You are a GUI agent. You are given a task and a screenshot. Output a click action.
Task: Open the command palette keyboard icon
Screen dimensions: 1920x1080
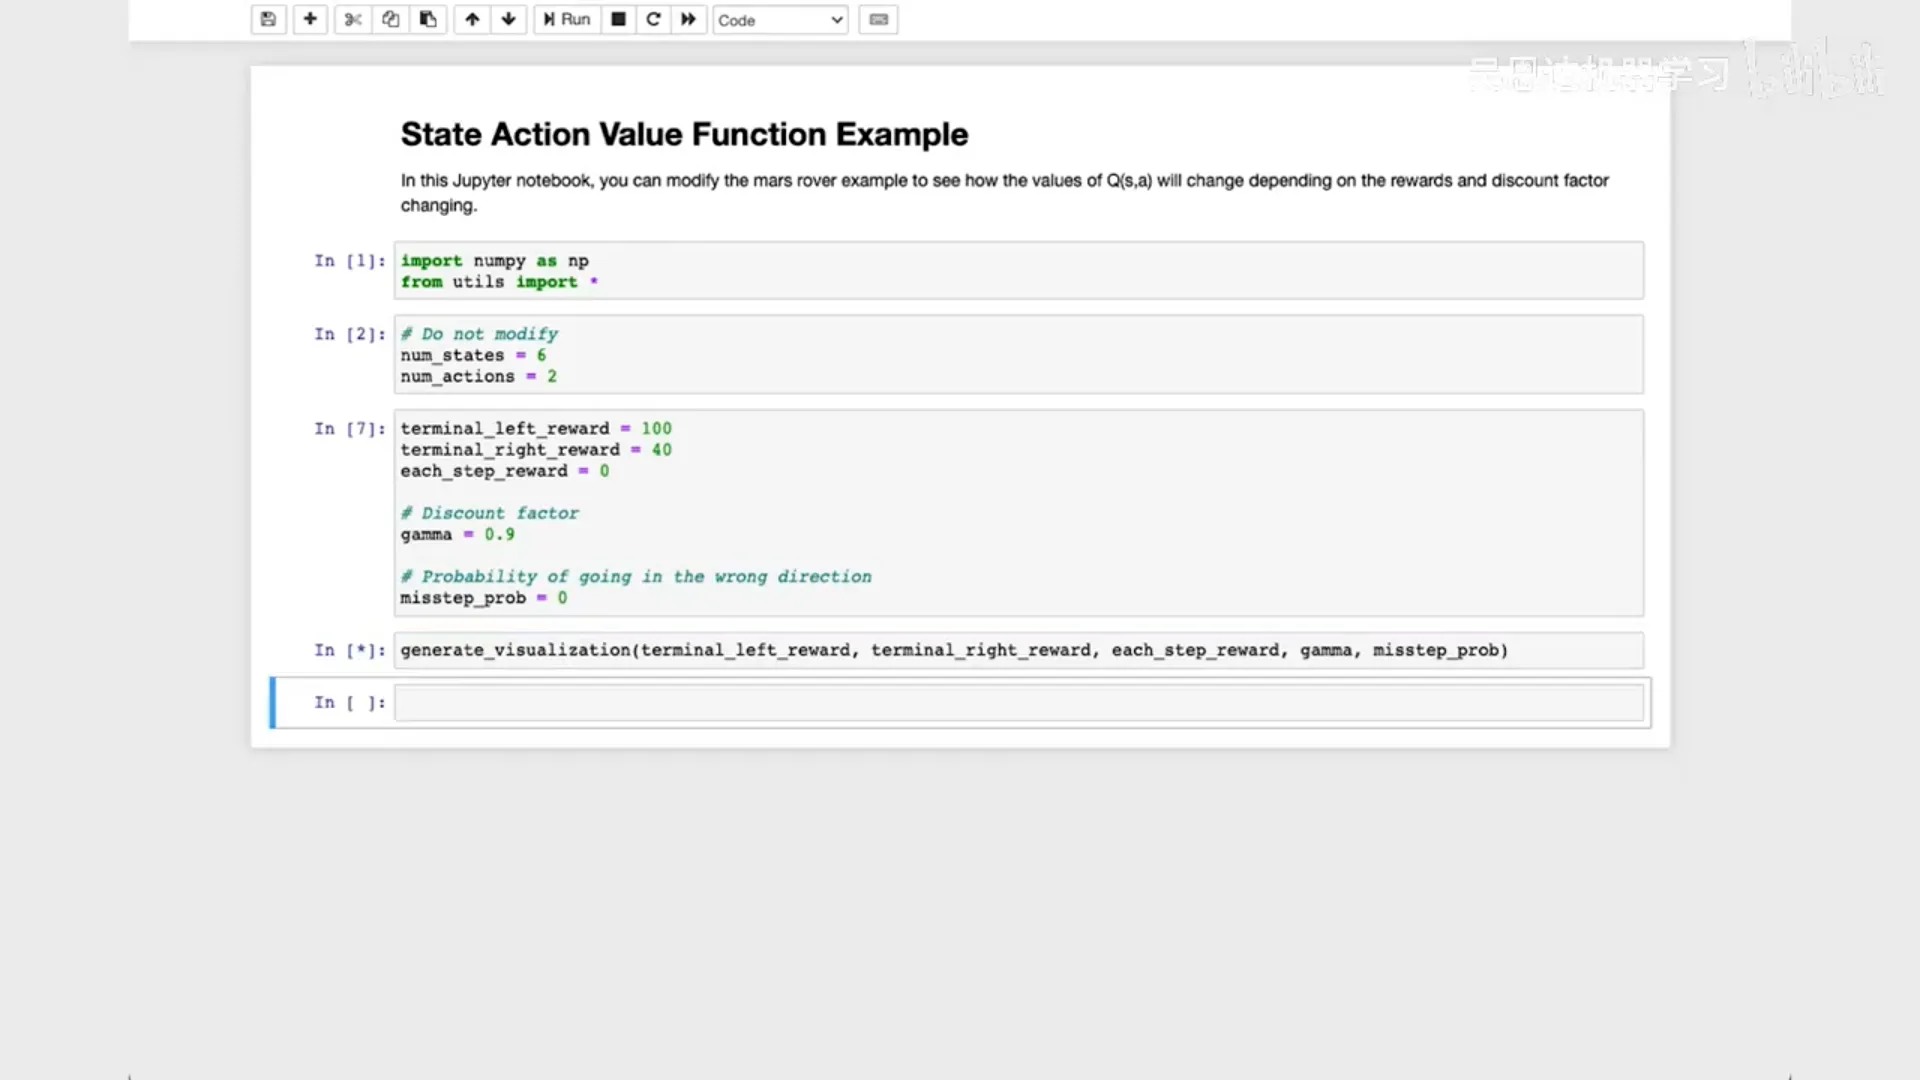[x=878, y=19]
